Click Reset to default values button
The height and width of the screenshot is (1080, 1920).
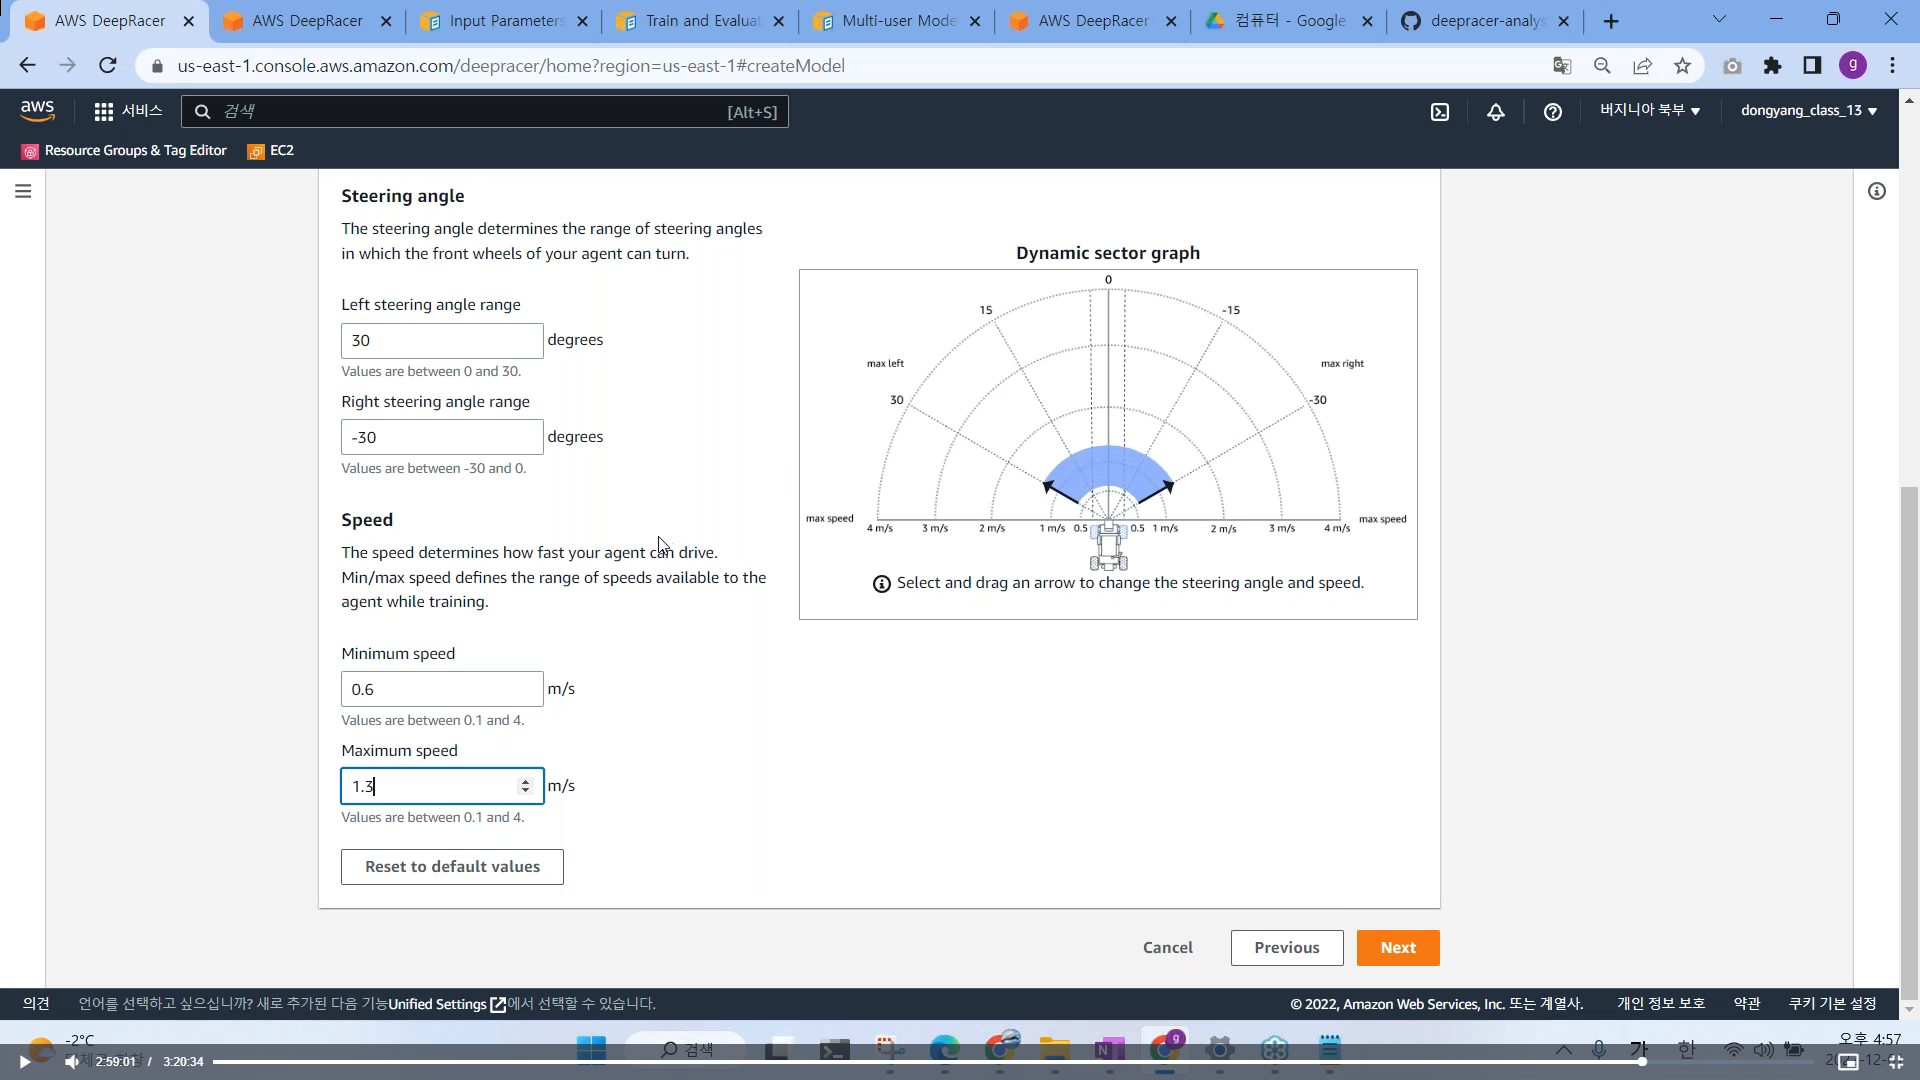(x=452, y=867)
